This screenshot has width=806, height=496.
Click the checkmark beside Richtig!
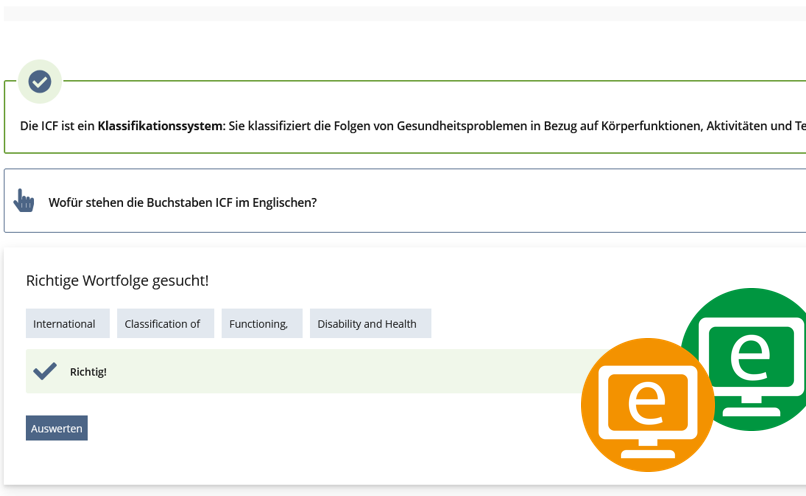[x=44, y=371]
